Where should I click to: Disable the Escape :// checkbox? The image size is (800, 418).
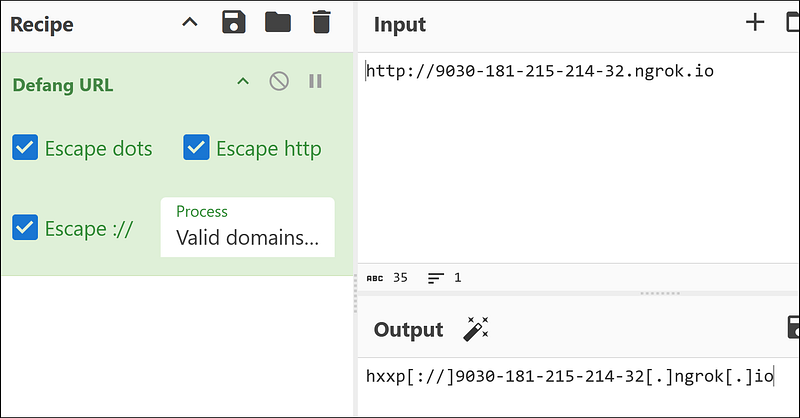click(x=25, y=228)
